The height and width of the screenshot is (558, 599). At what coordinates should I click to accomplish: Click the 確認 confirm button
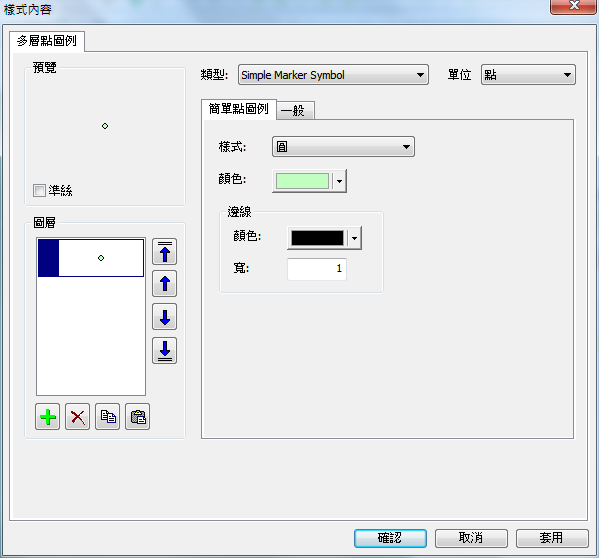[x=390, y=538]
